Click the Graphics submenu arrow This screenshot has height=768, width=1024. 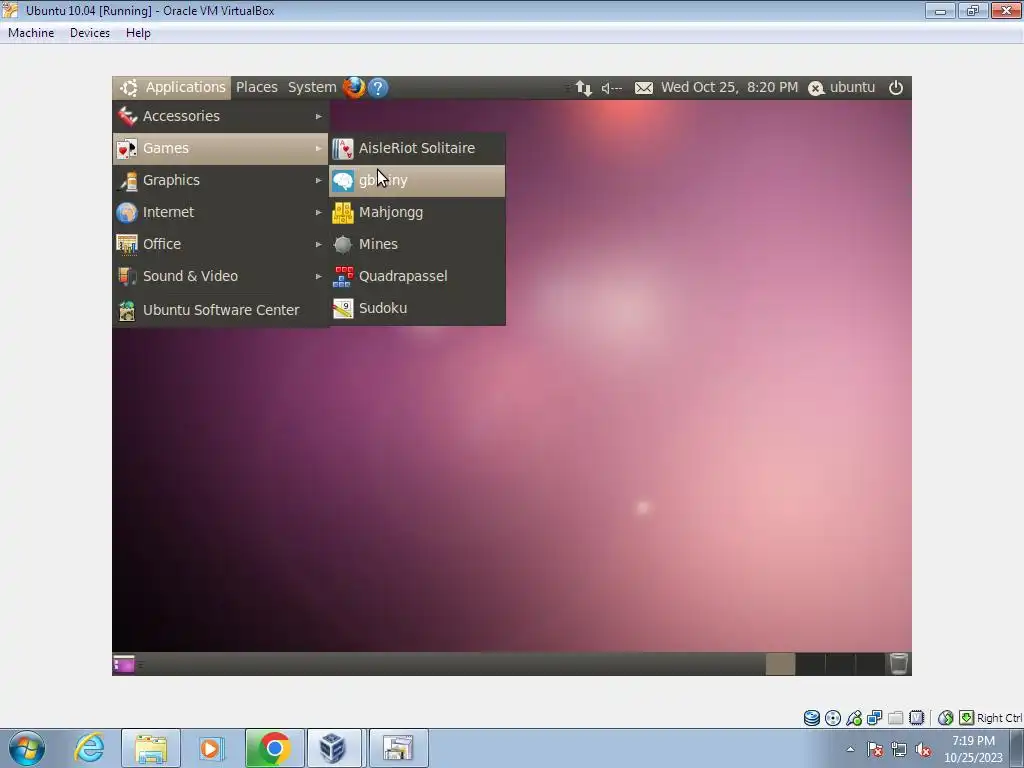[x=319, y=180]
